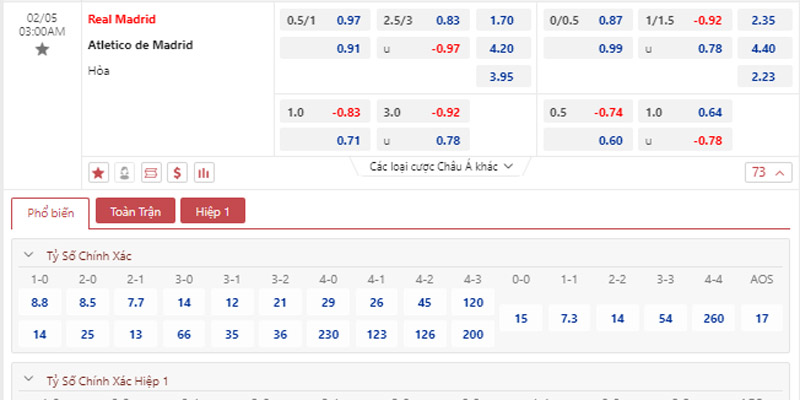Collapse the 'Tỷ Số Chính Xác' section chevron
The image size is (800, 400).
tap(29, 255)
